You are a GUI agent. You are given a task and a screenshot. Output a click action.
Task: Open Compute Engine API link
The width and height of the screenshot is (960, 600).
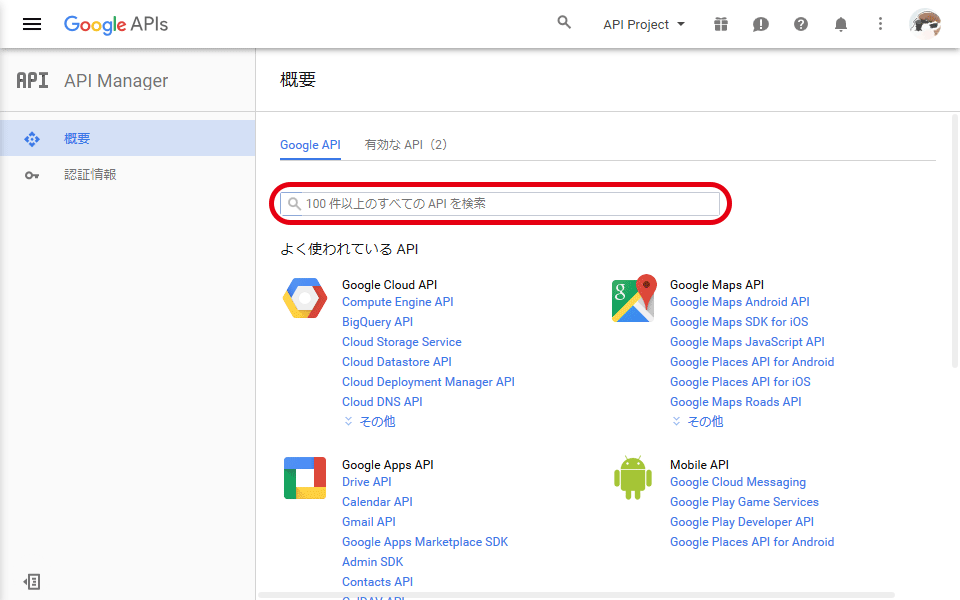[397, 302]
